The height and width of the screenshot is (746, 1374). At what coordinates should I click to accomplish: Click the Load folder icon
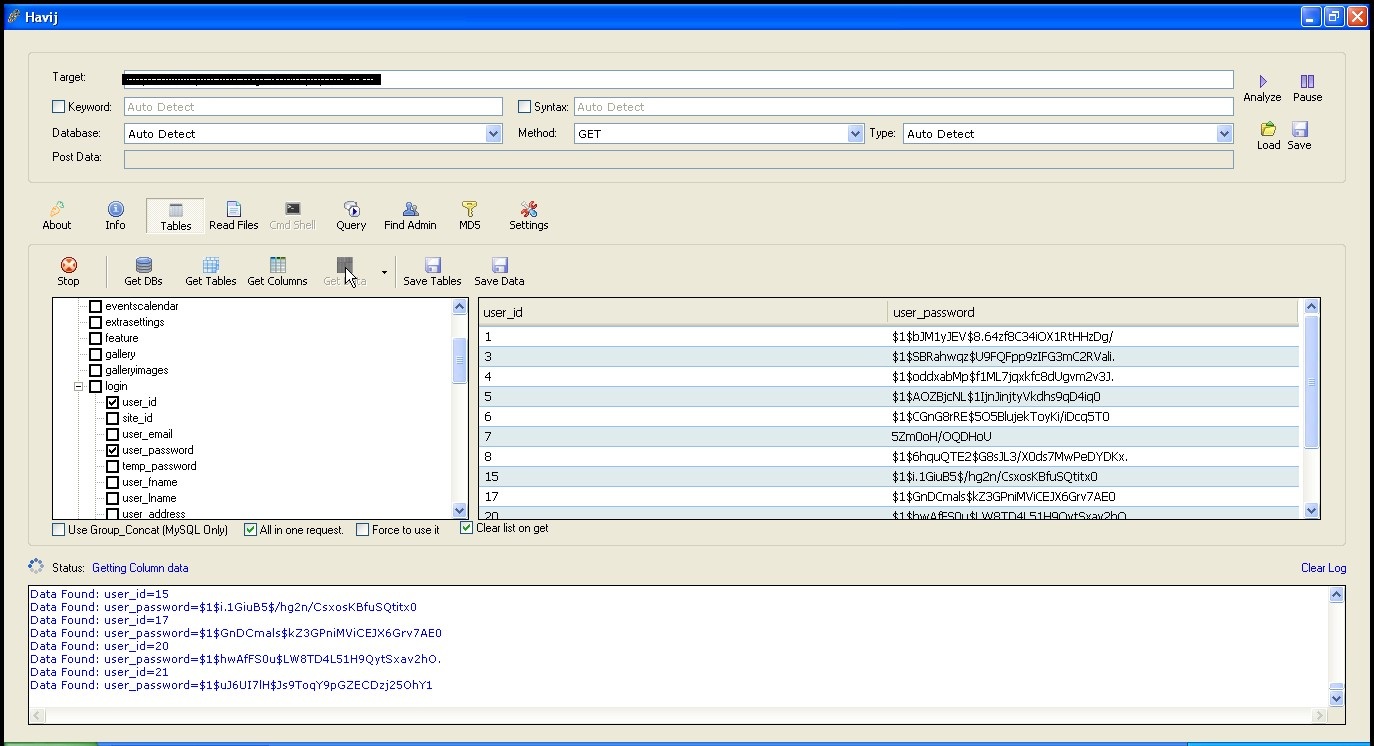[1268, 129]
